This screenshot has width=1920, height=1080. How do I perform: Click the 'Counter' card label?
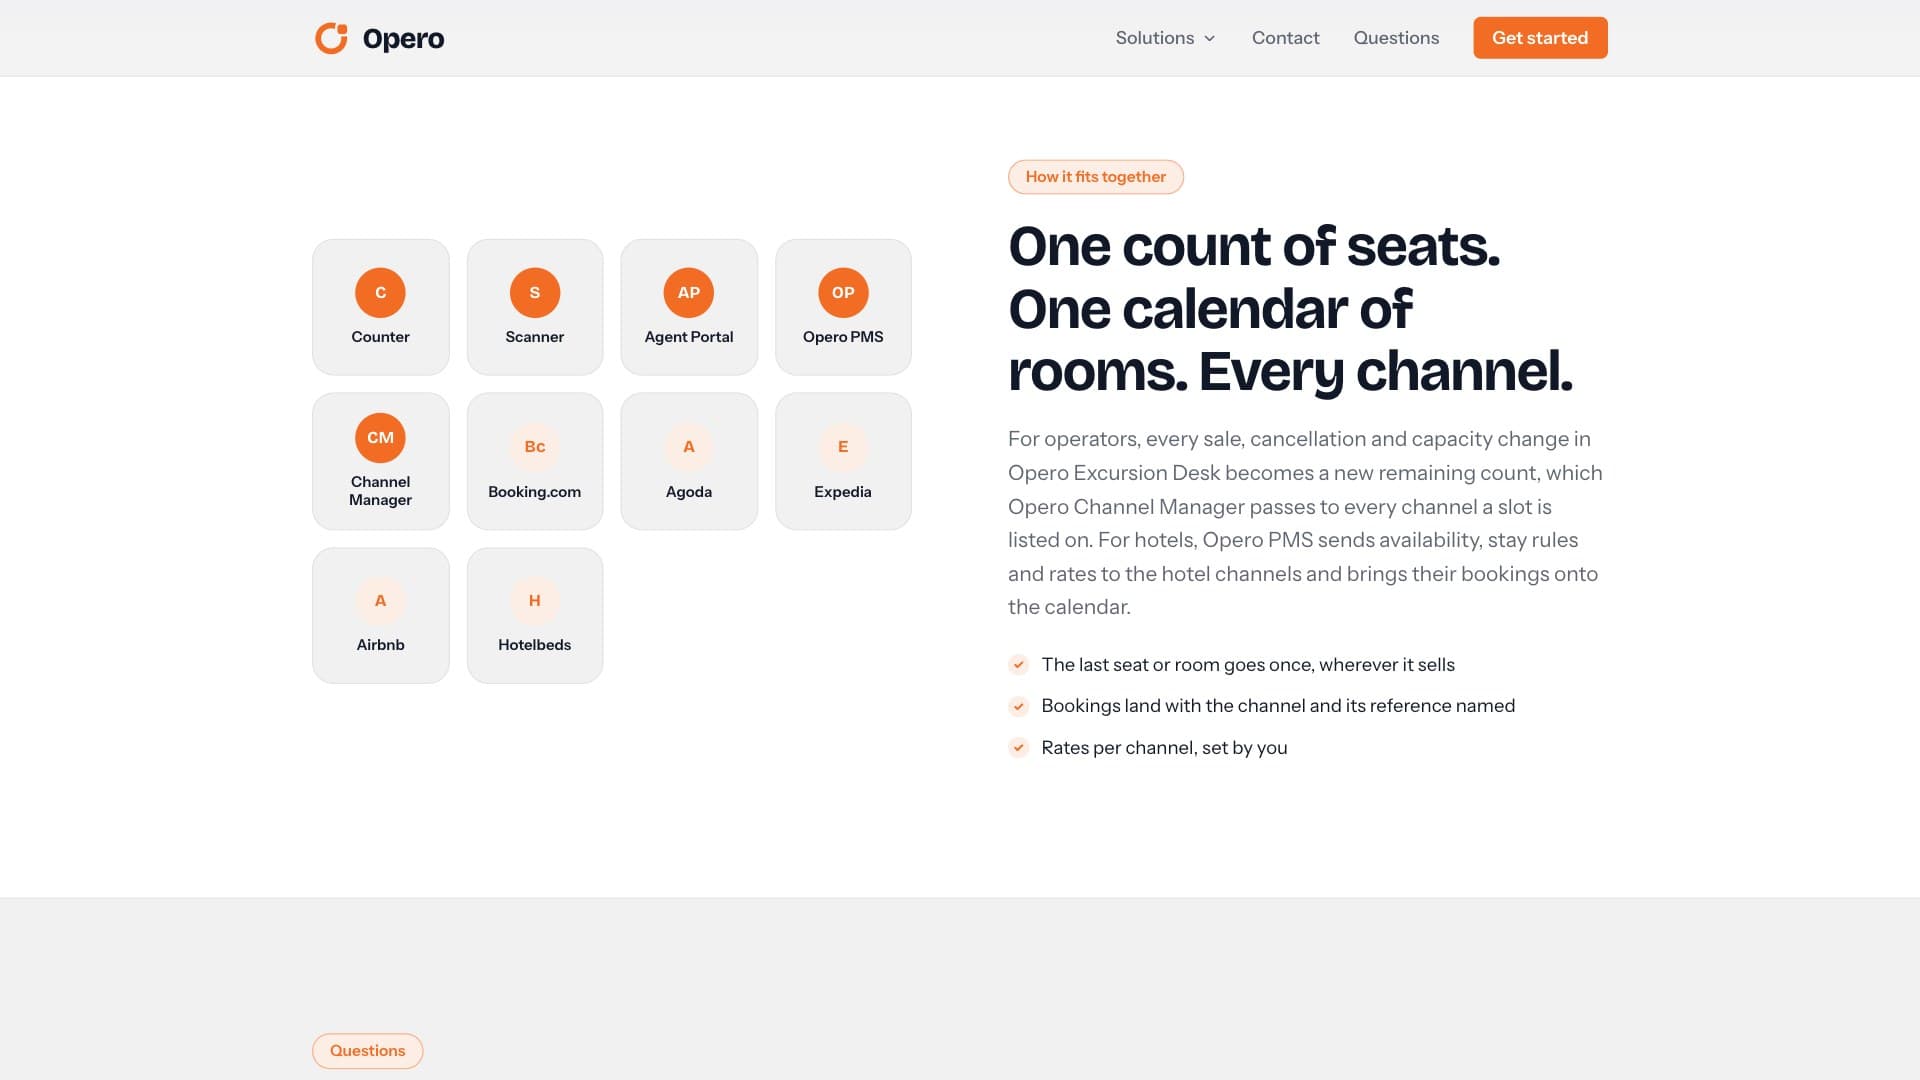coord(380,337)
